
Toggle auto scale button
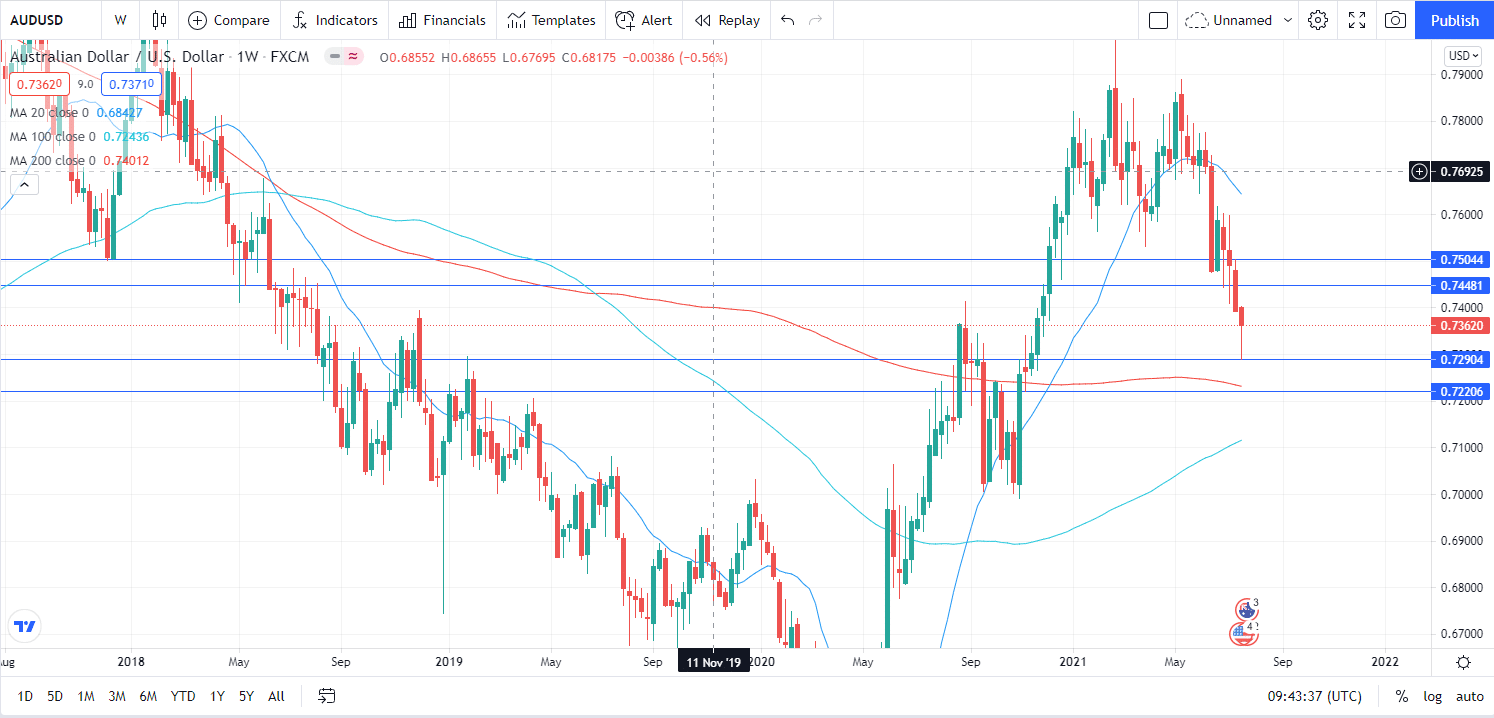(x=1469, y=696)
